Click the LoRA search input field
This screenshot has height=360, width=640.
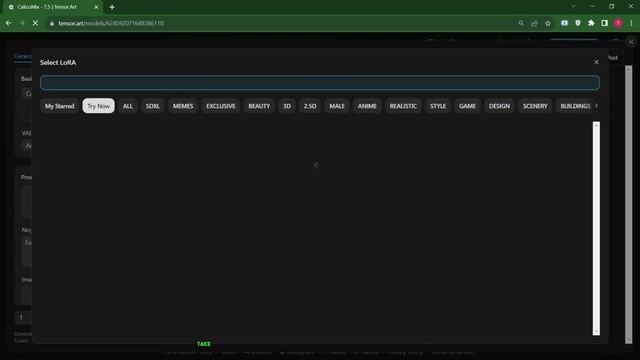(320, 82)
